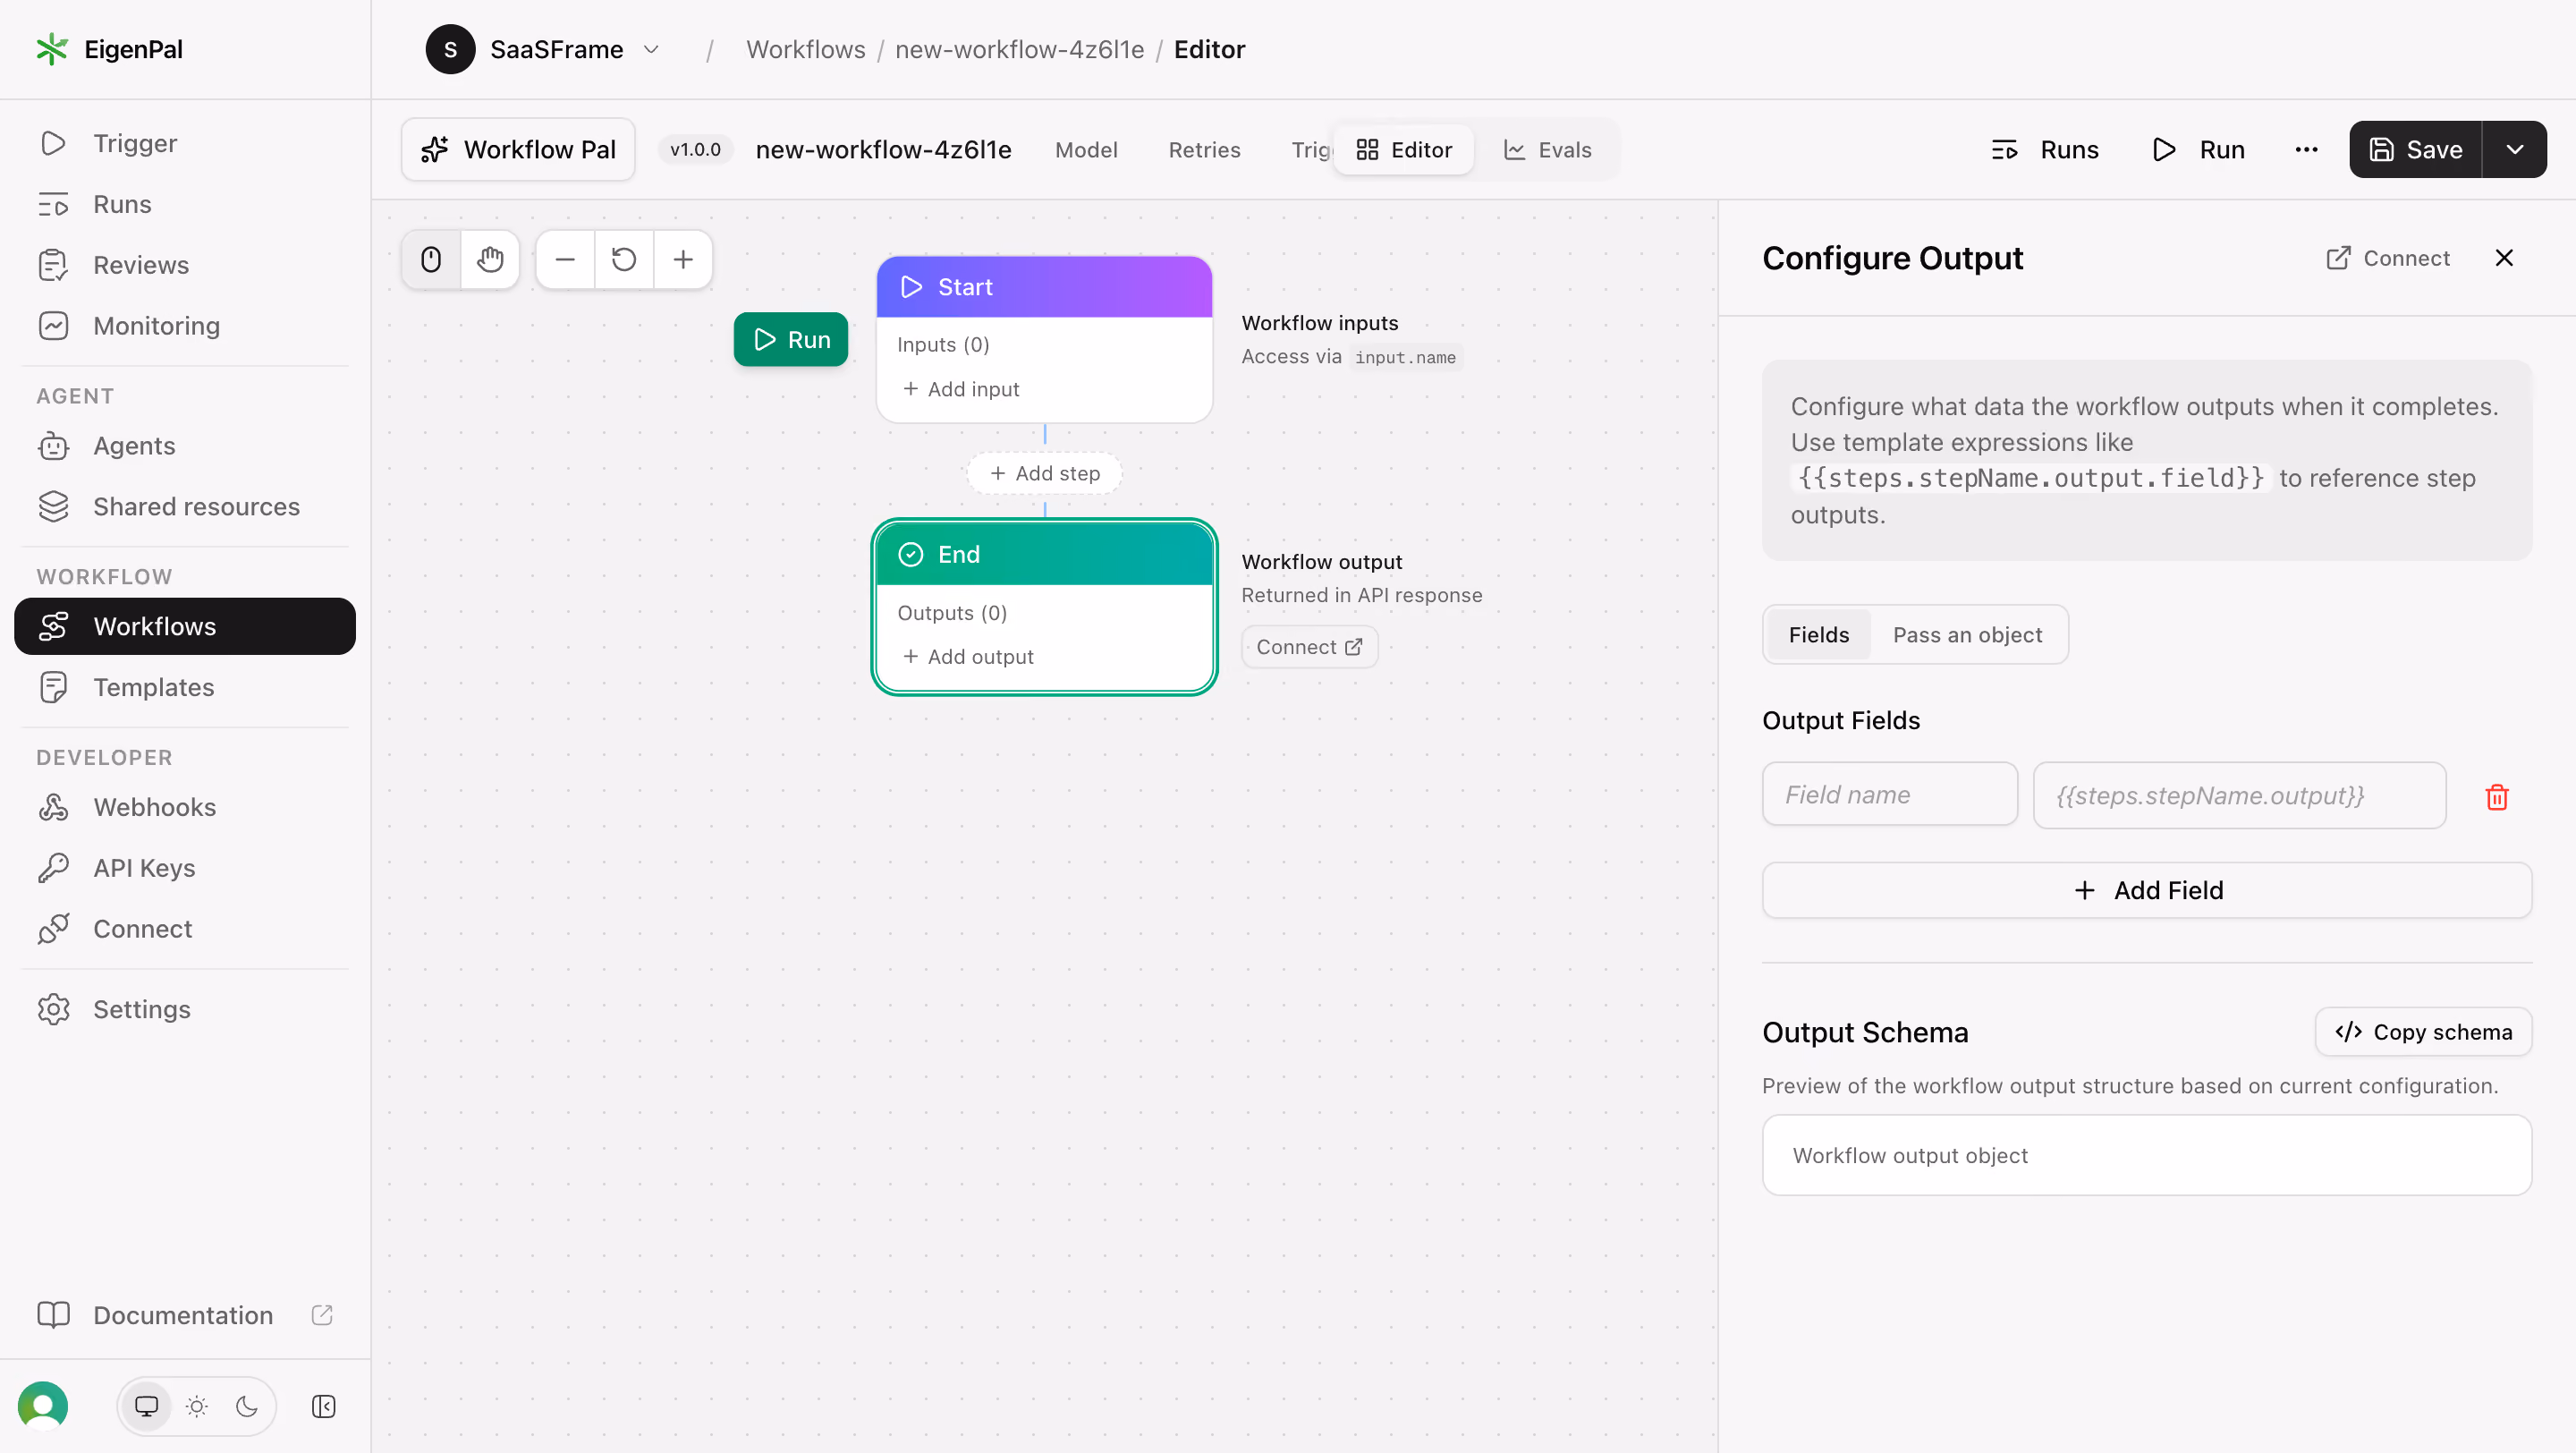Screen dimensions: 2576x1453
Task: Open the Templates page
Action: pos(185,688)
